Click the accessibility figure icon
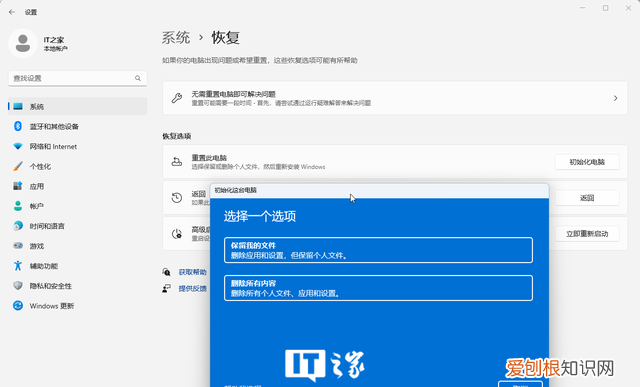The height and width of the screenshot is (387, 640). click(x=18, y=266)
